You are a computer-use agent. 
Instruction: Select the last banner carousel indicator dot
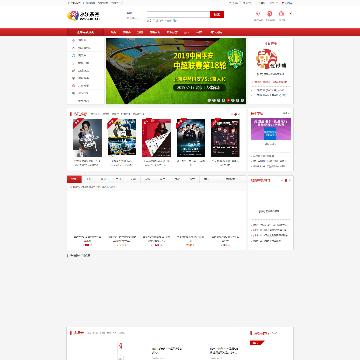(x=242, y=100)
